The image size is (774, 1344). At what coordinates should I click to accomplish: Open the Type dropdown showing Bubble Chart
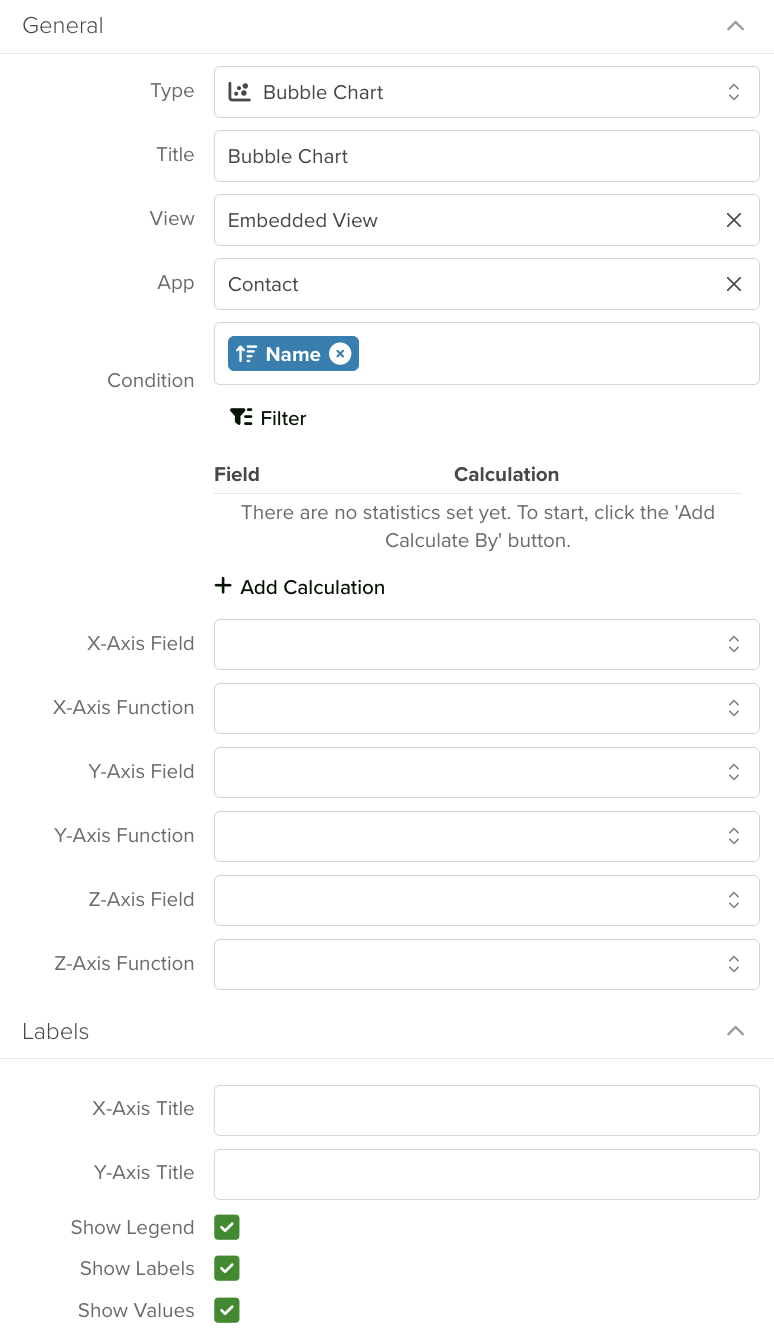click(487, 92)
